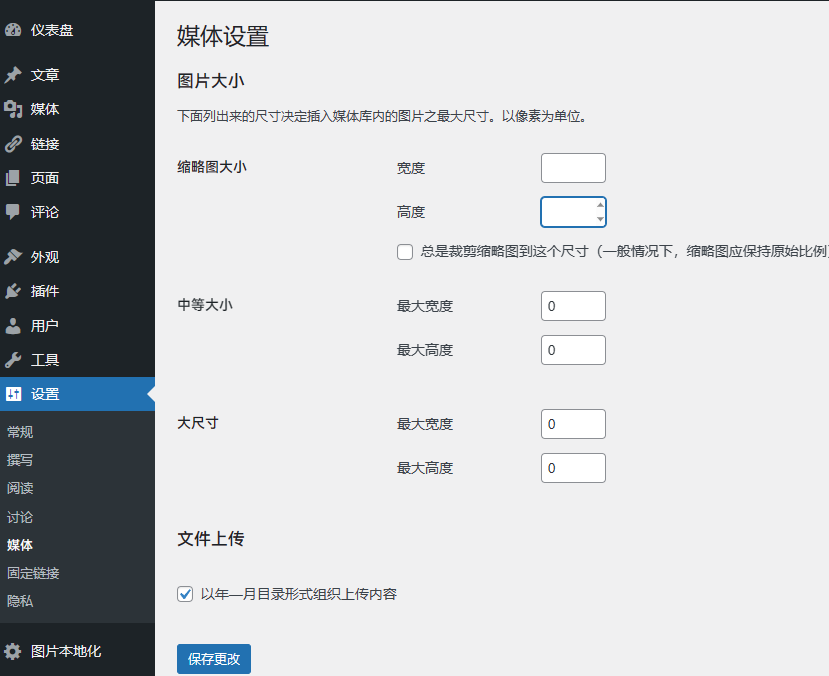829x676 pixels.
Task: Open the 媒体 library icon
Action: (x=14, y=109)
